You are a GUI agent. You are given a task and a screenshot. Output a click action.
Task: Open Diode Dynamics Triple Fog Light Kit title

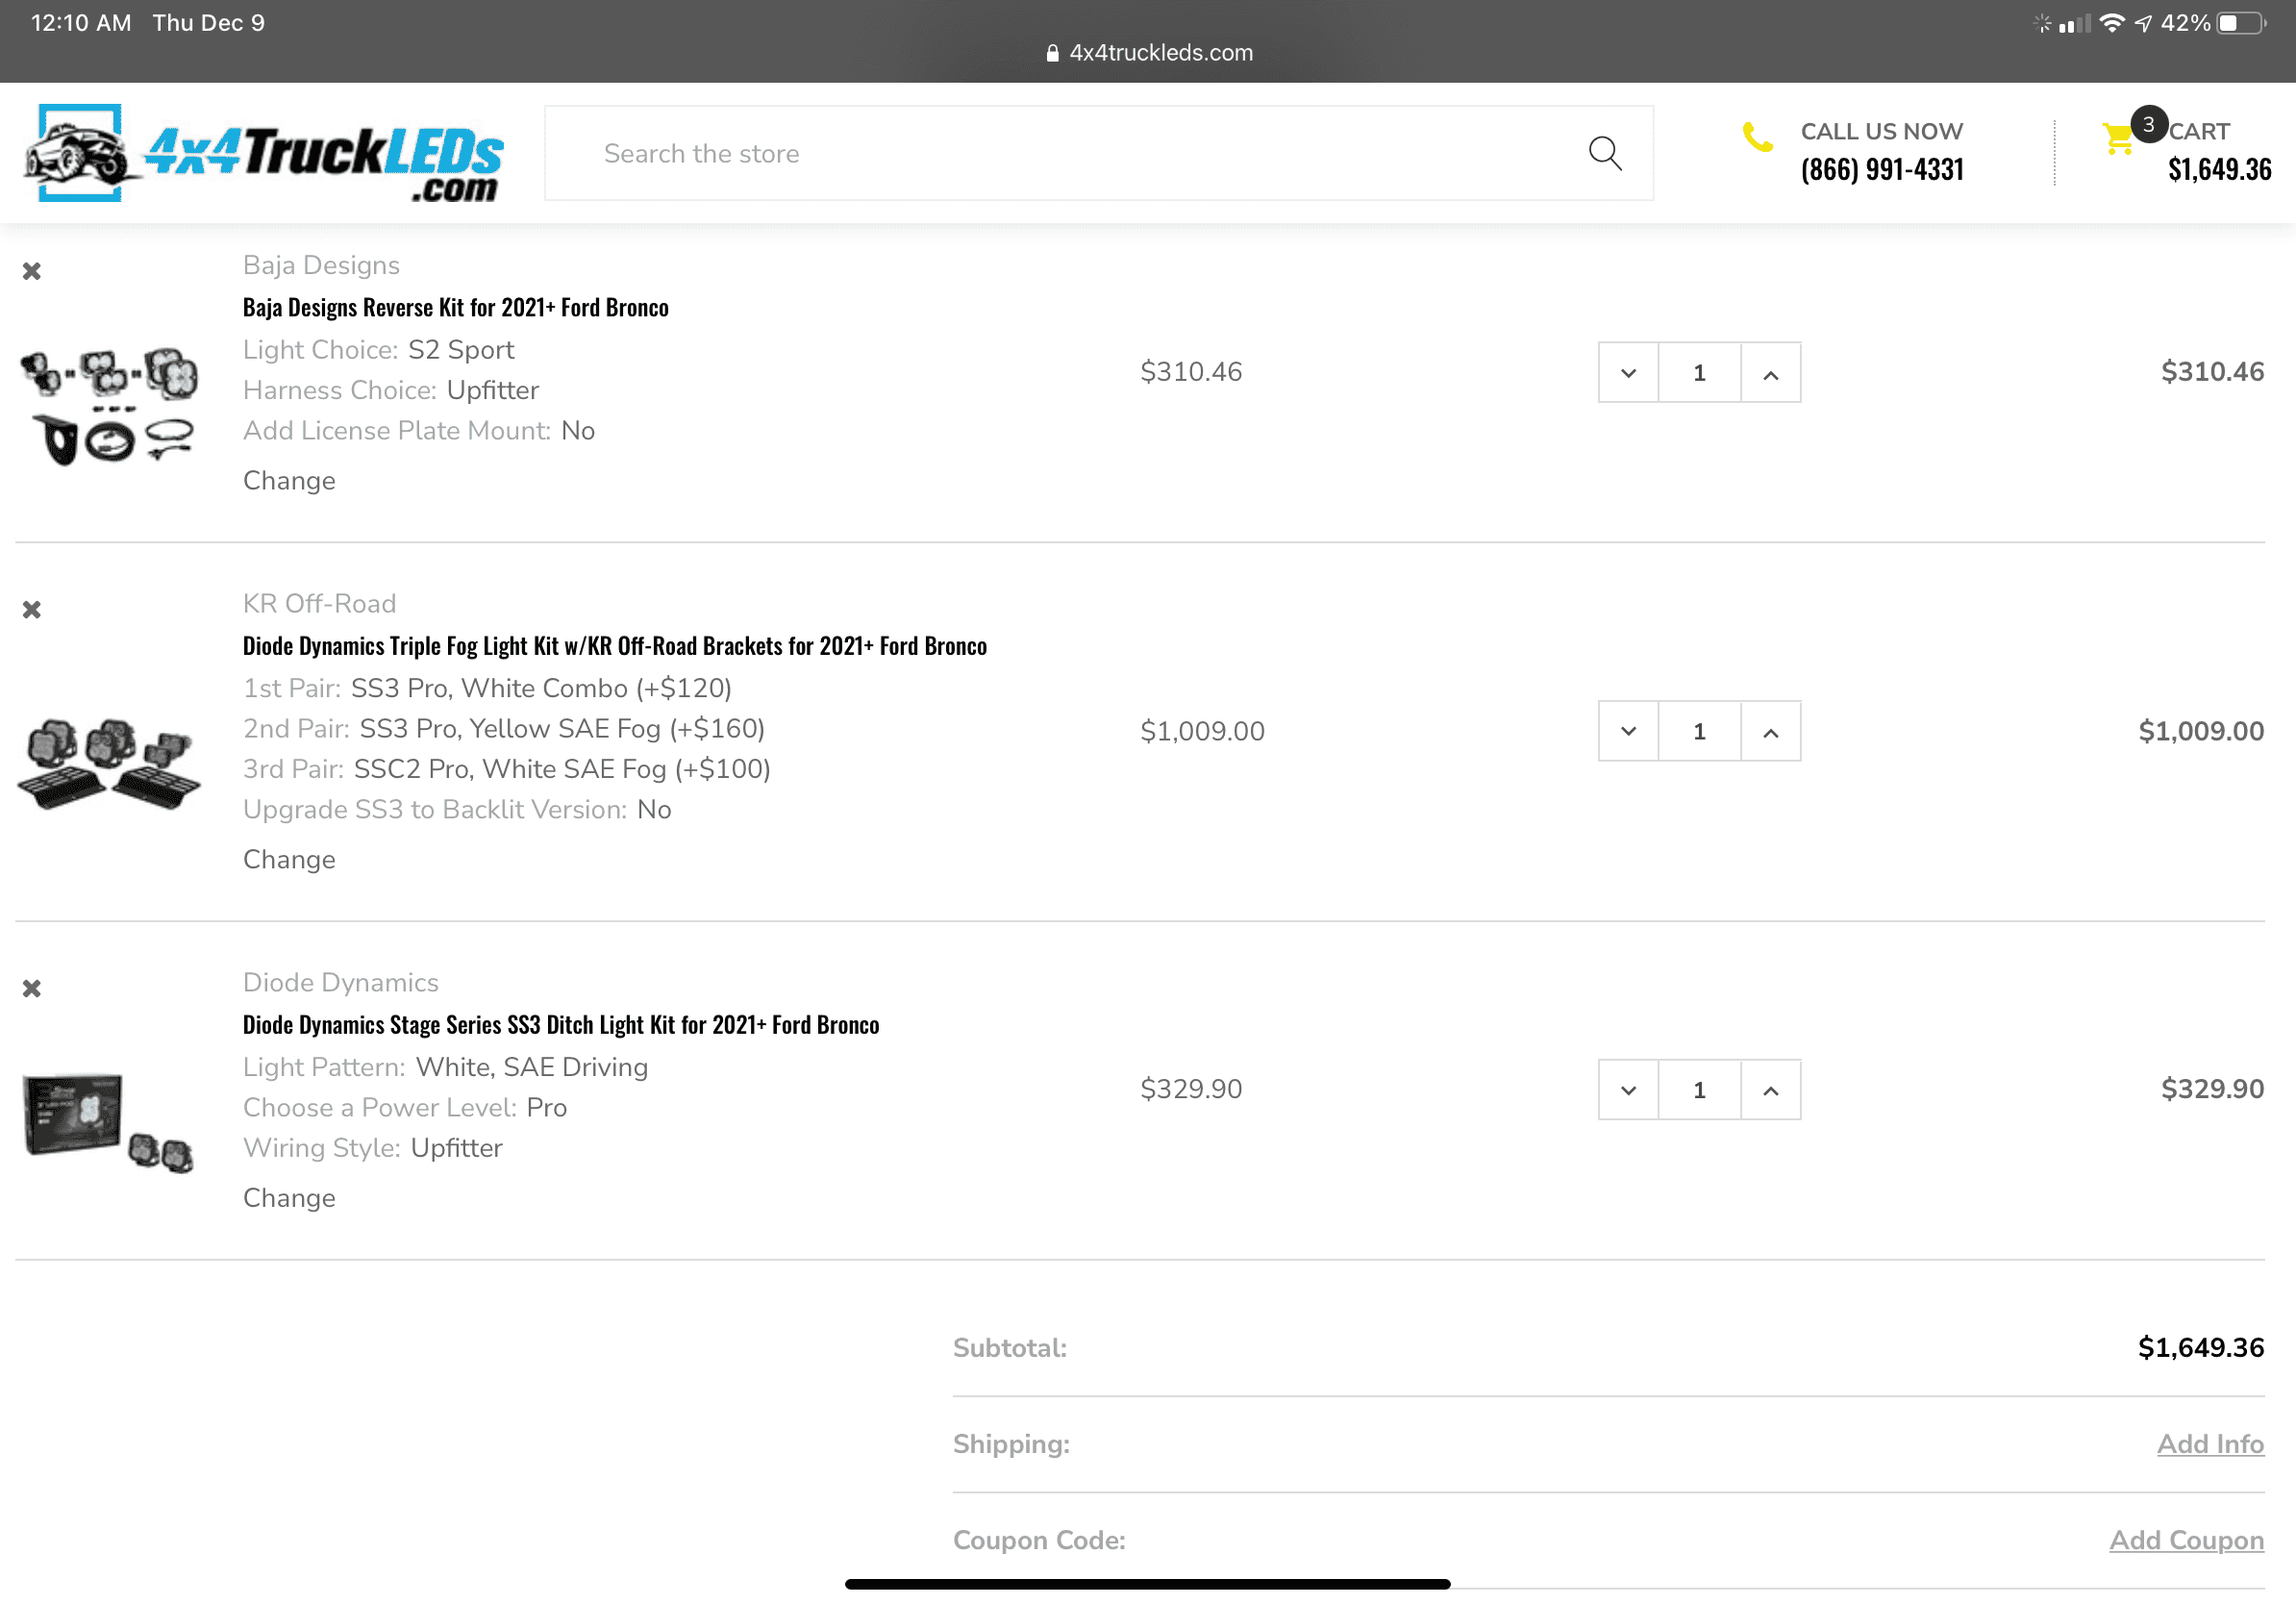click(x=614, y=646)
